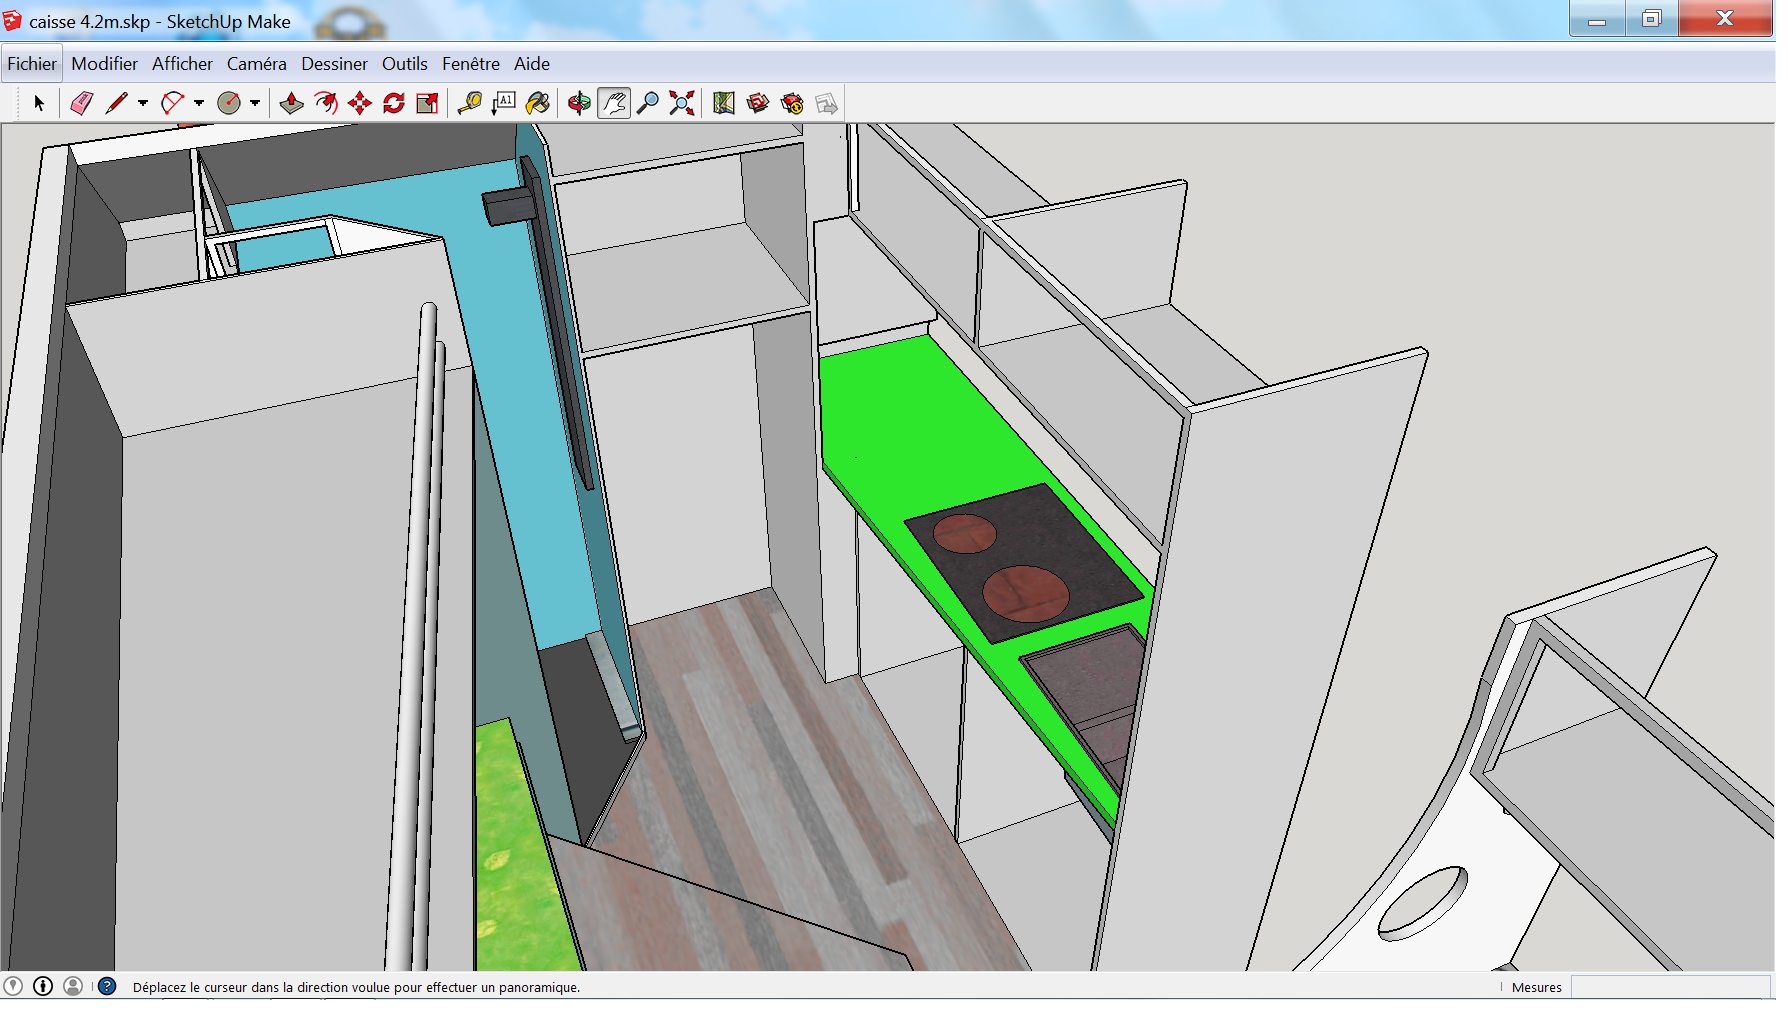Expand the Line tool dropdown arrow

(143, 103)
